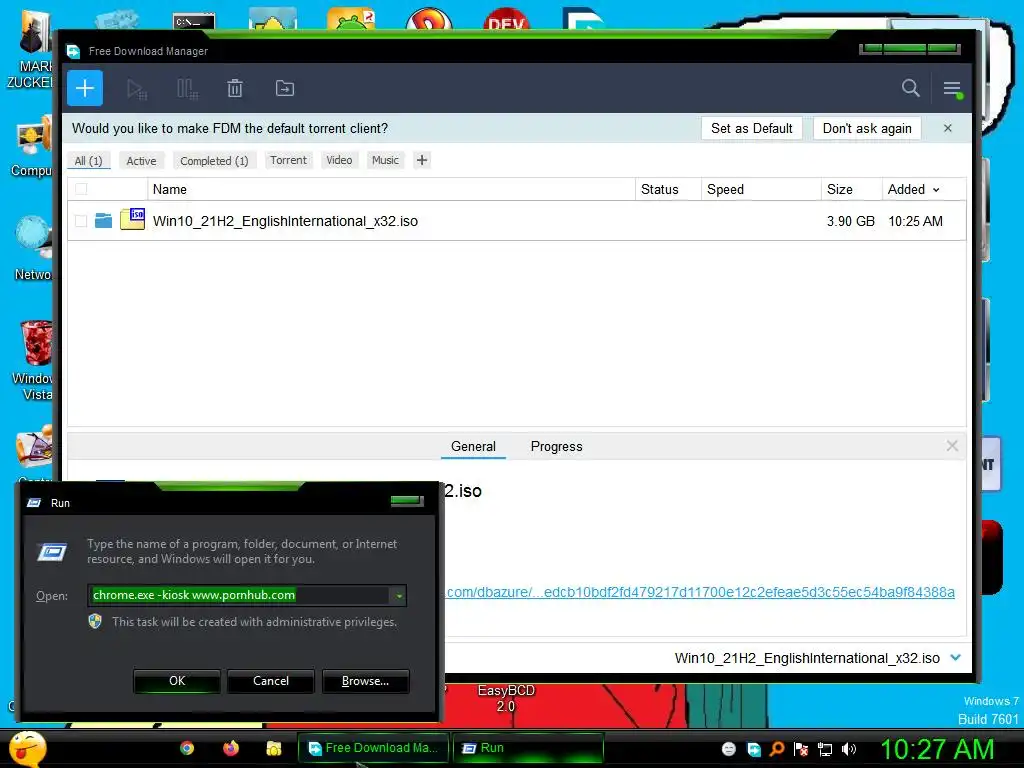The image size is (1024, 768).
Task: Dismiss the default torrent client banner
Action: coord(948,128)
